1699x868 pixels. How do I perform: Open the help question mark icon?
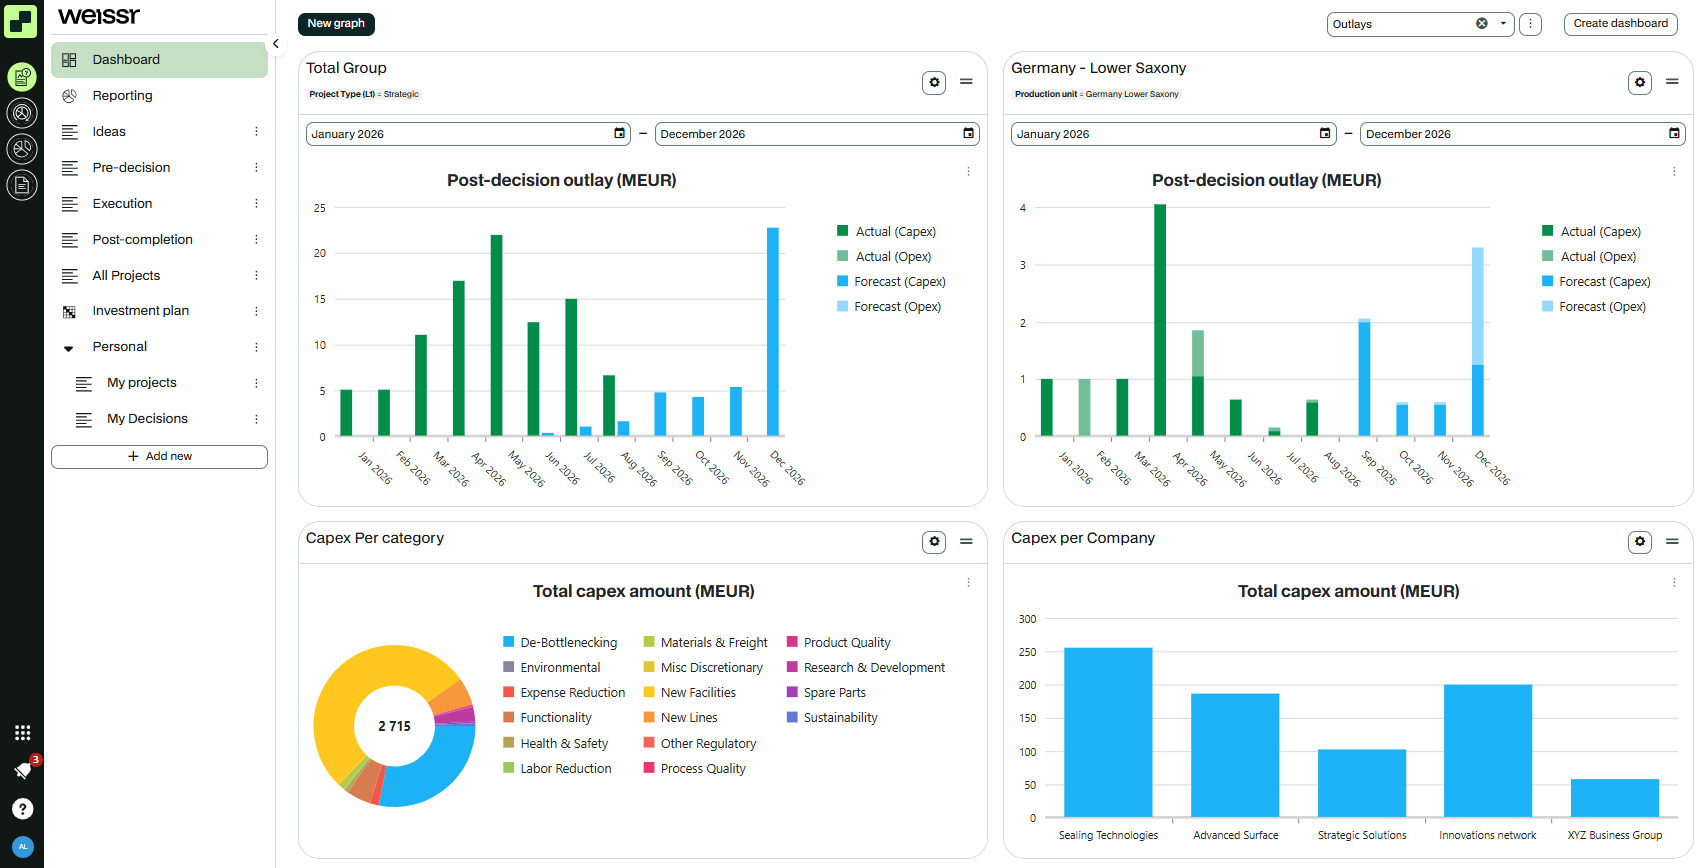tap(23, 809)
